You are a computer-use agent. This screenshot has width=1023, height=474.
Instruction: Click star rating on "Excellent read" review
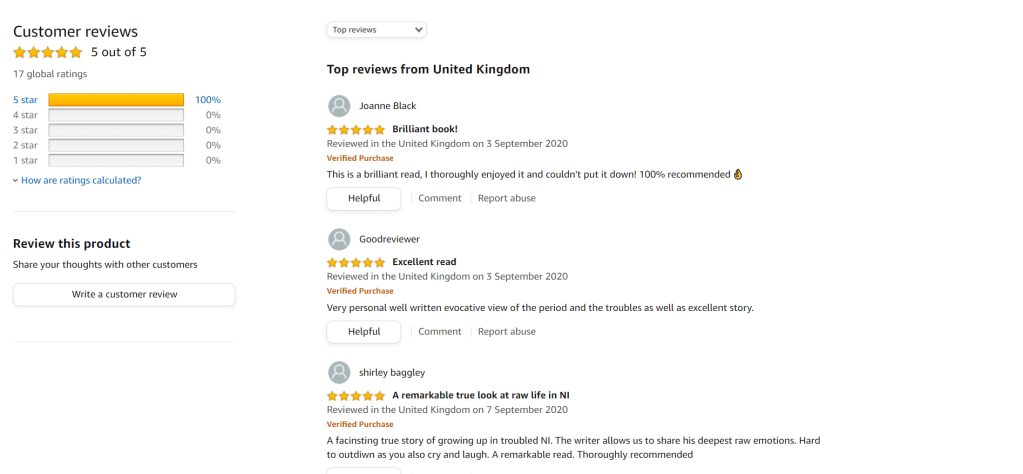[x=356, y=262]
